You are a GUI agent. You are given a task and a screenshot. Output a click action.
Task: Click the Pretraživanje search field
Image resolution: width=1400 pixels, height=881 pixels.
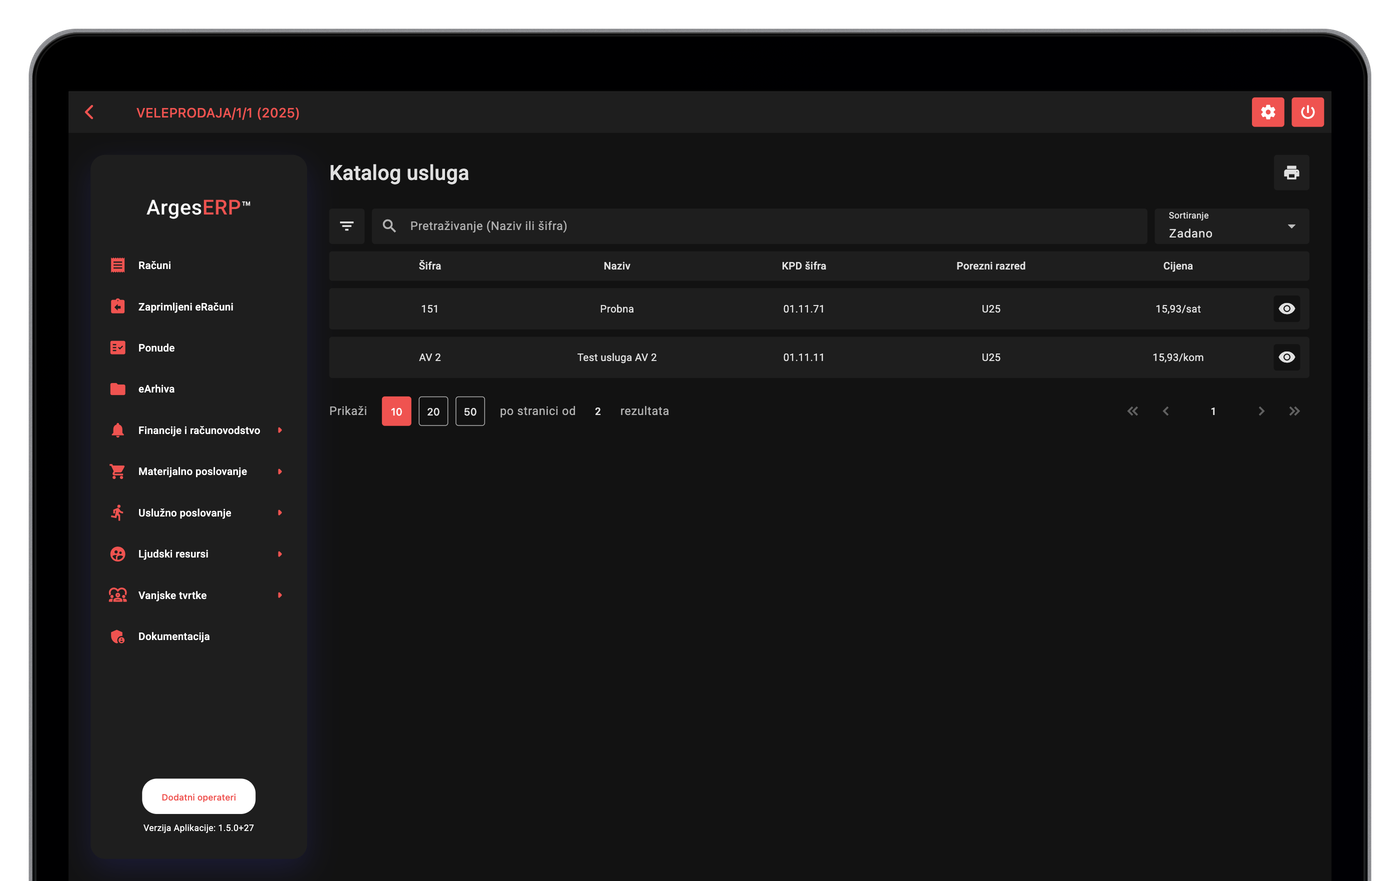click(759, 226)
